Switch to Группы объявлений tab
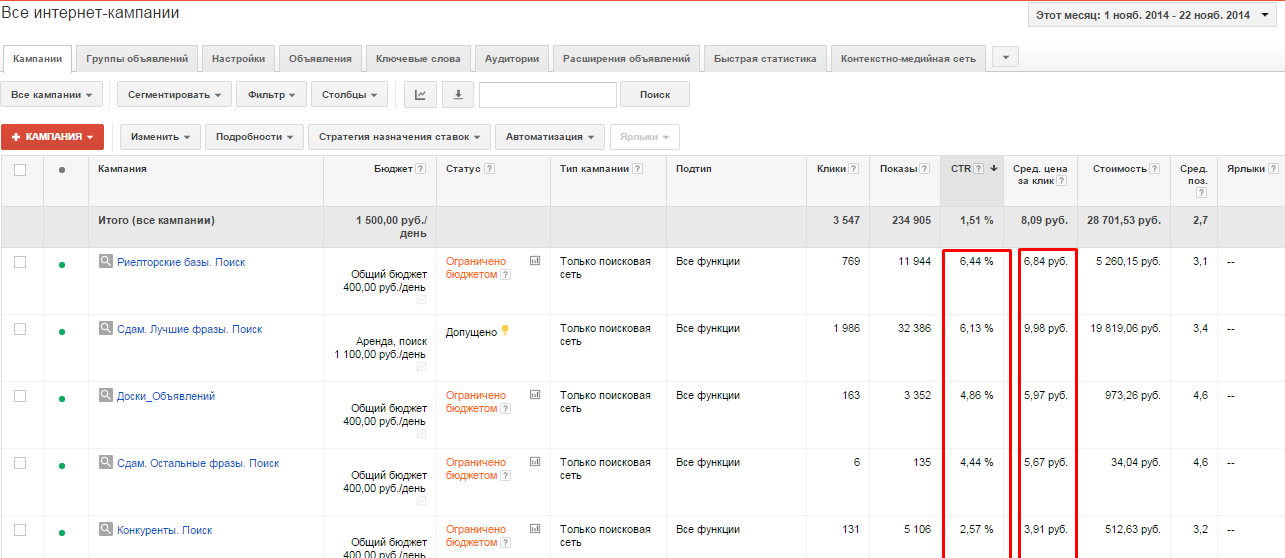The width and height of the screenshot is (1285, 558). click(137, 59)
